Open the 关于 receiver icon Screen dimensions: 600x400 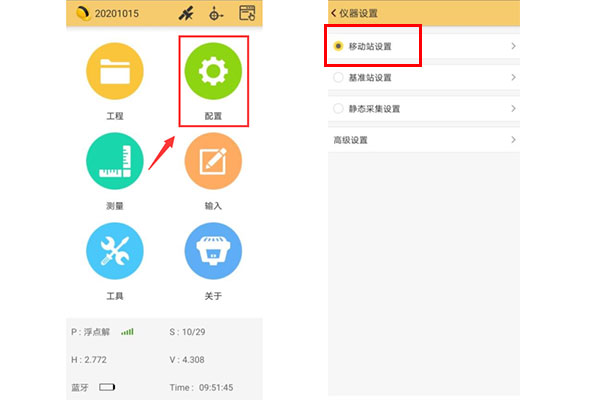[213, 251]
